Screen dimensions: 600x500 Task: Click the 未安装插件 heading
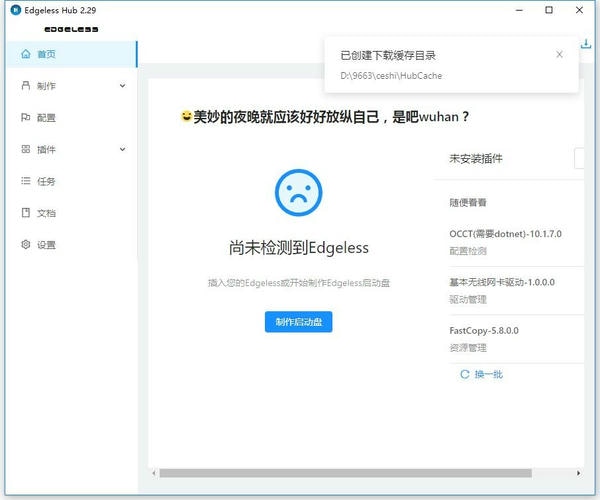point(476,158)
